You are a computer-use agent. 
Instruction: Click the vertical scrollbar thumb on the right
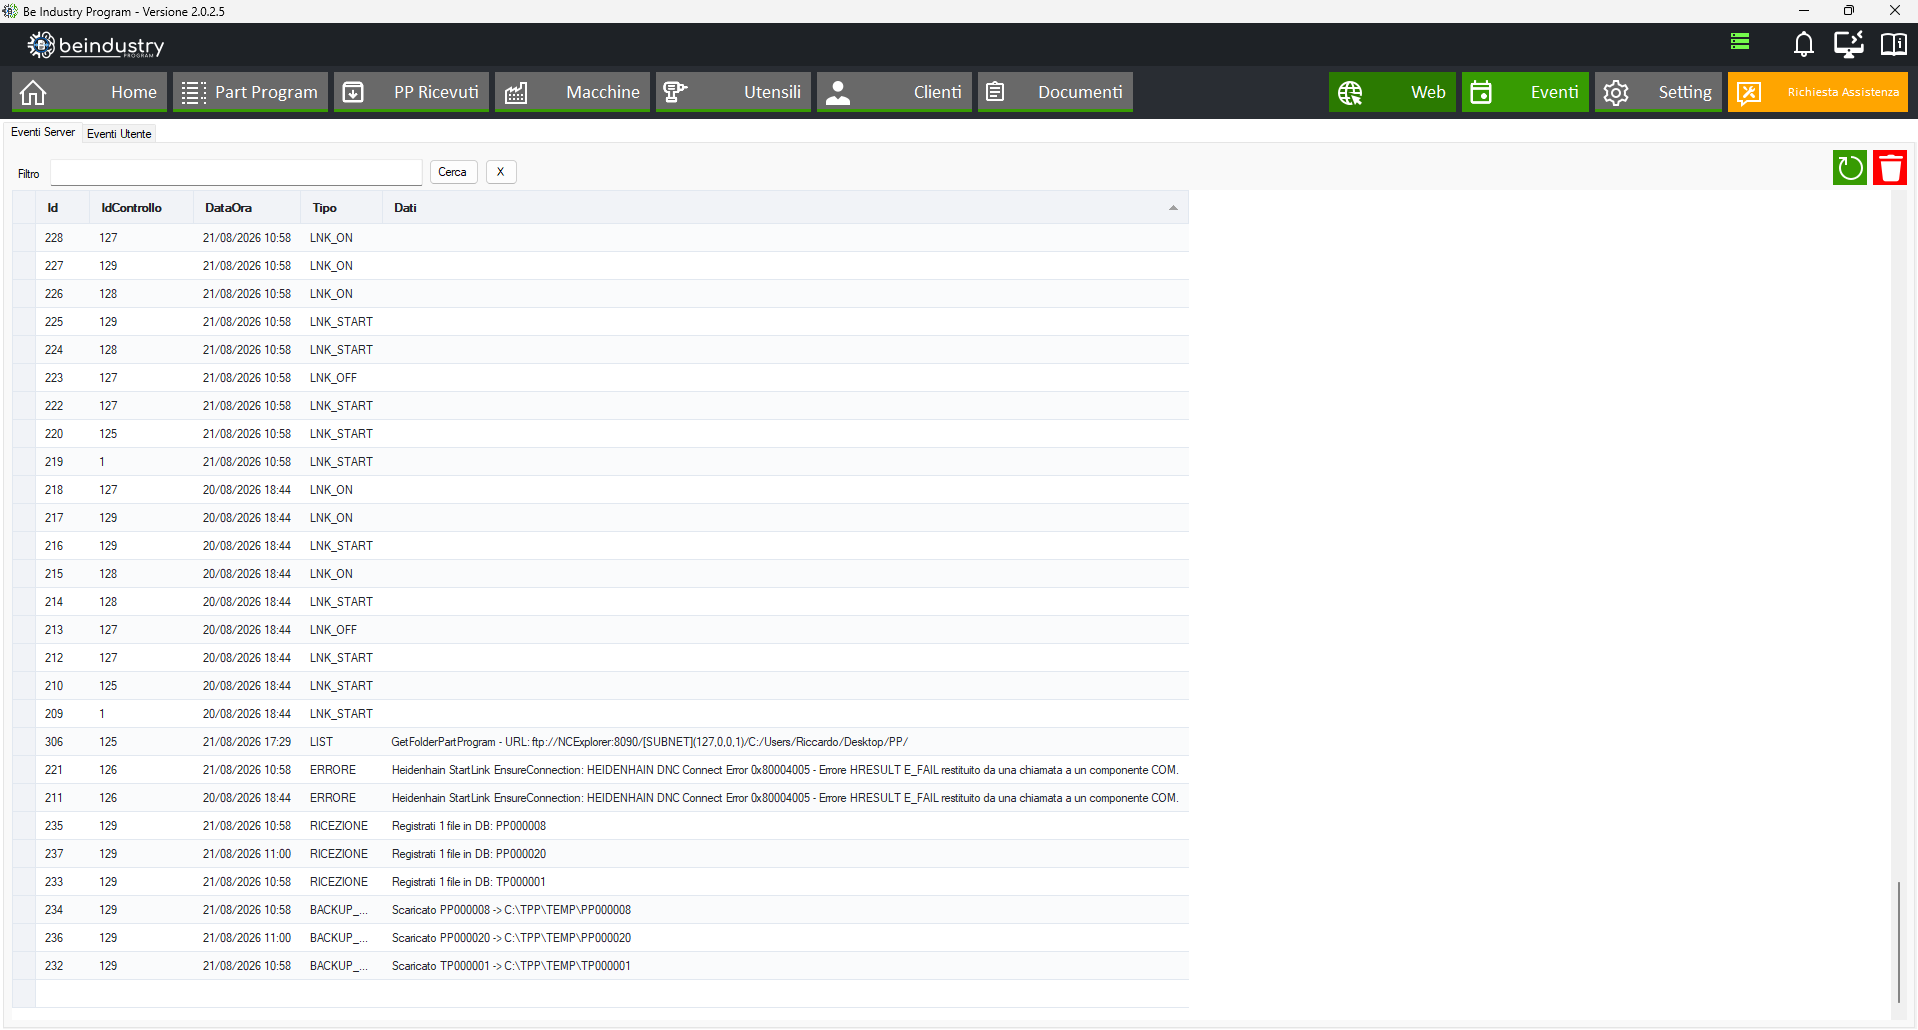pos(1898,942)
